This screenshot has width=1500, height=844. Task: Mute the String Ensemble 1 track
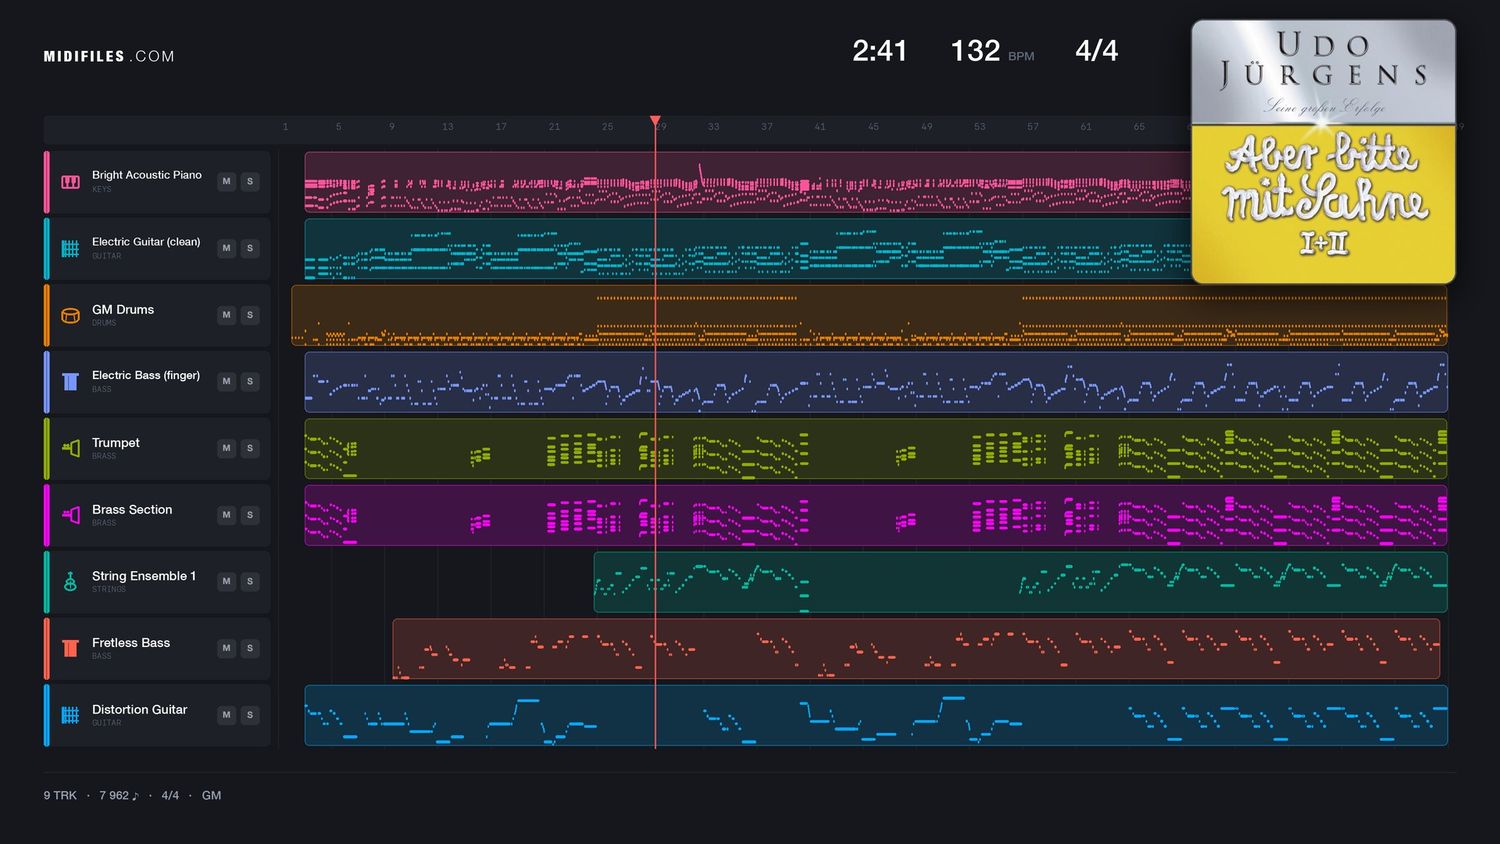click(x=226, y=581)
